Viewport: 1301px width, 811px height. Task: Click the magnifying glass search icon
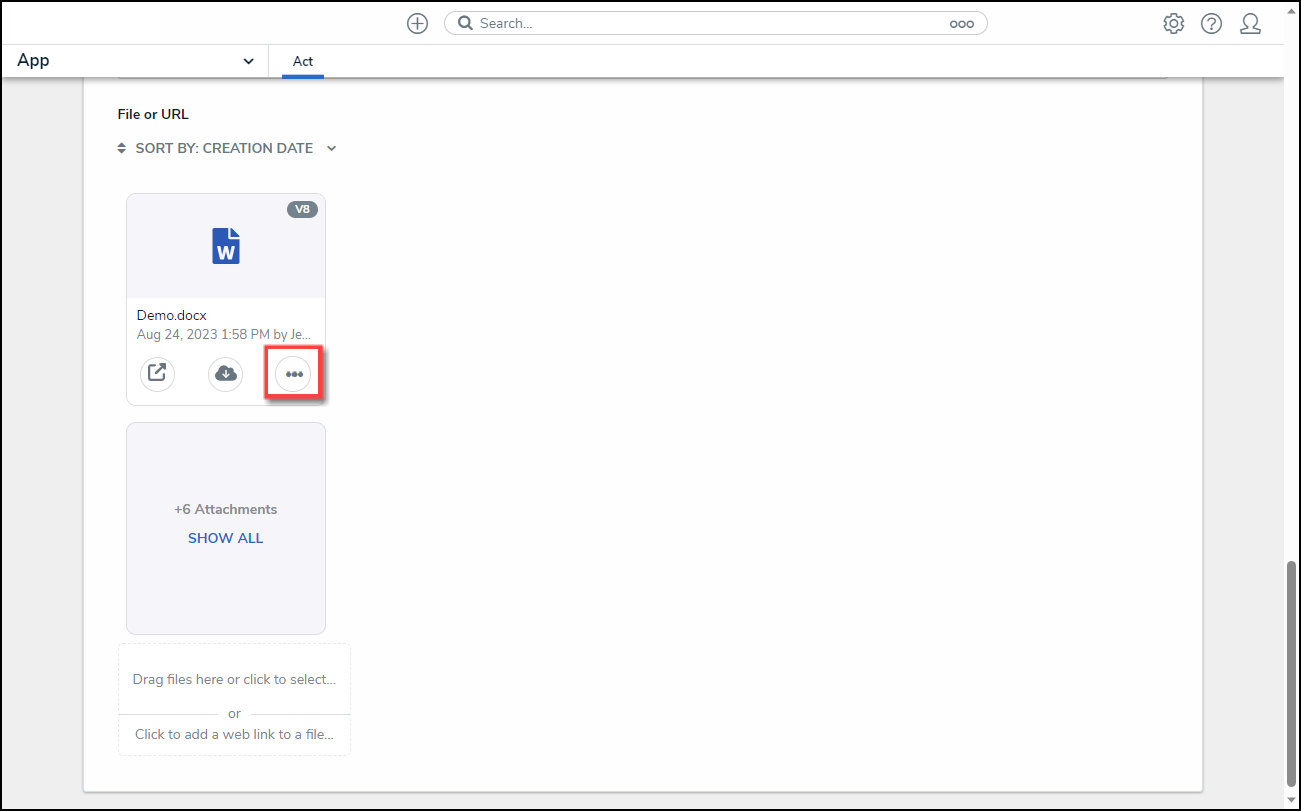(x=465, y=23)
